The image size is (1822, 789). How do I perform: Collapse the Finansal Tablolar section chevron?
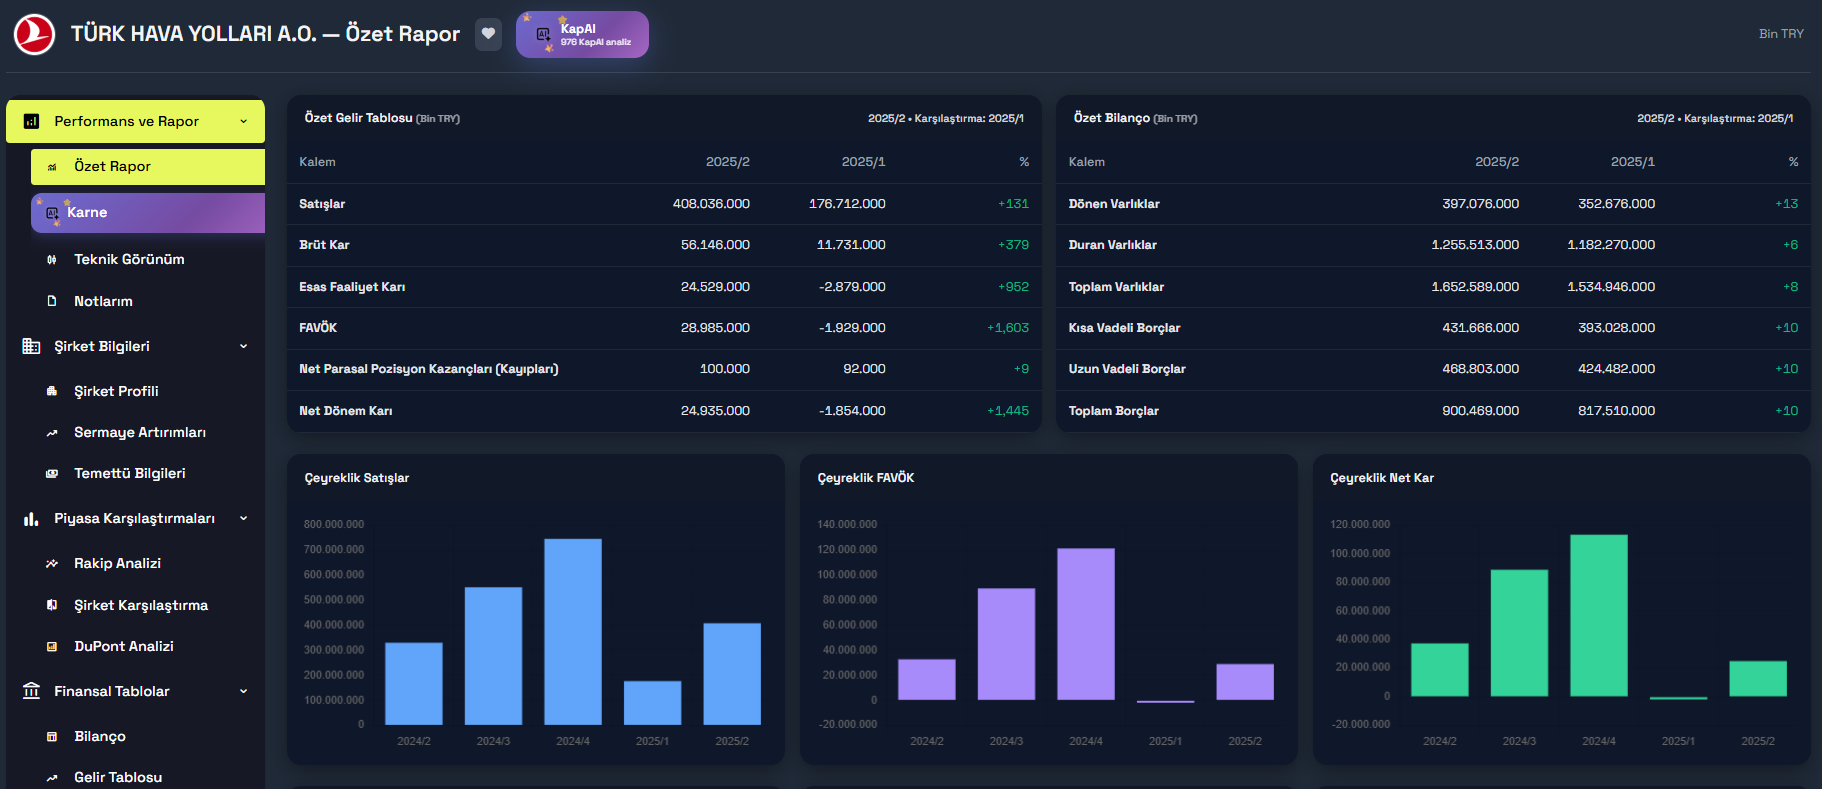tap(243, 691)
